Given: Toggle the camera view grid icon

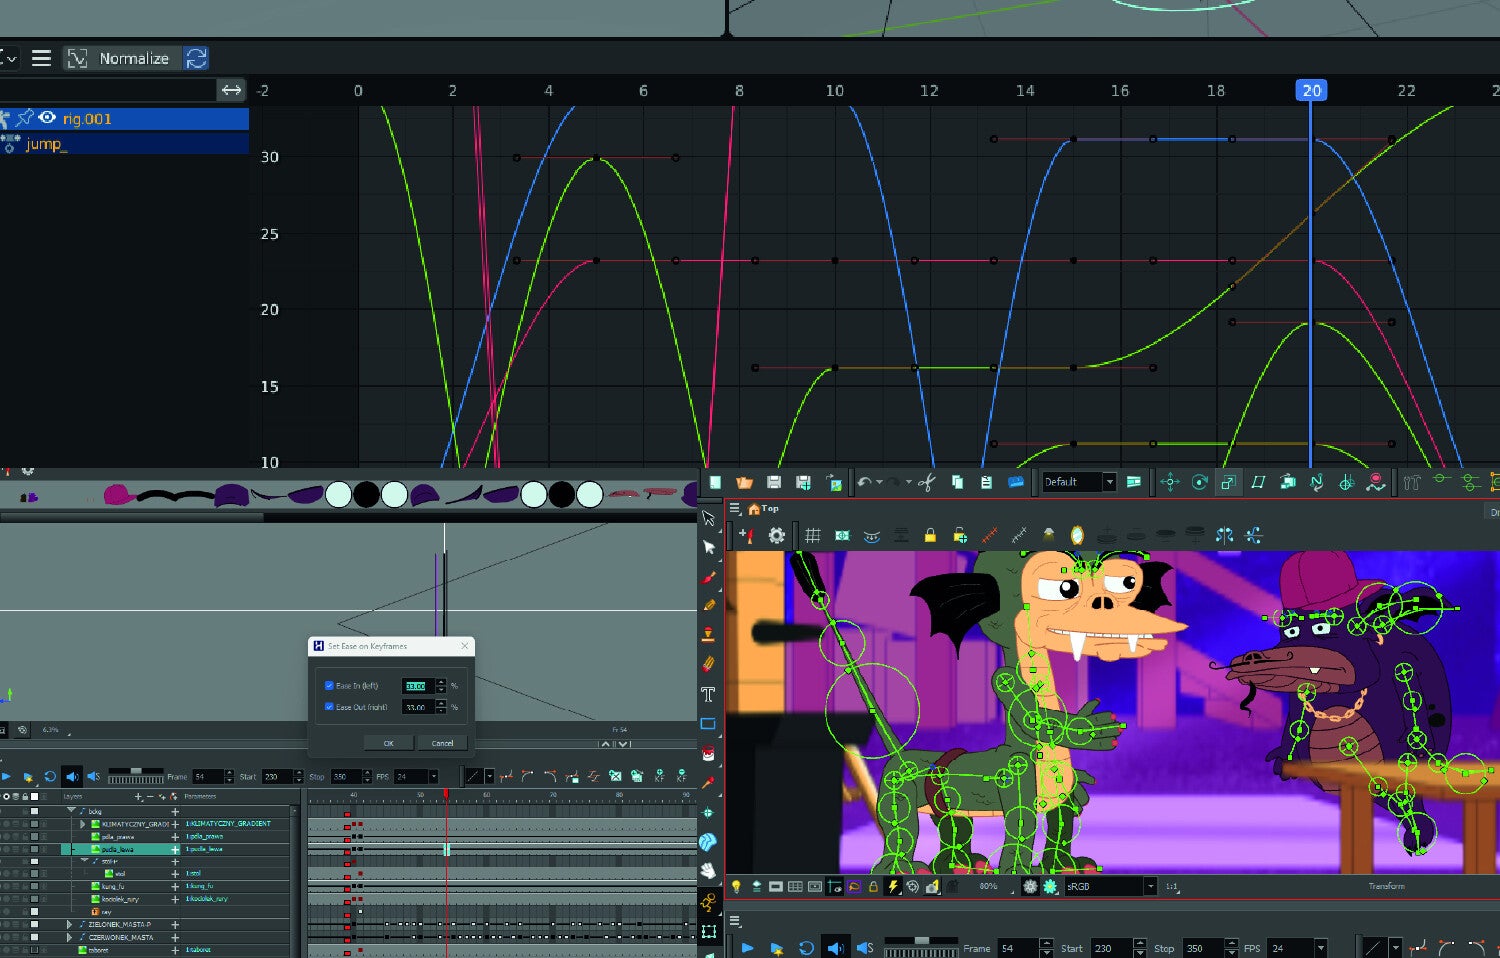Looking at the screenshot, I should pos(812,536).
